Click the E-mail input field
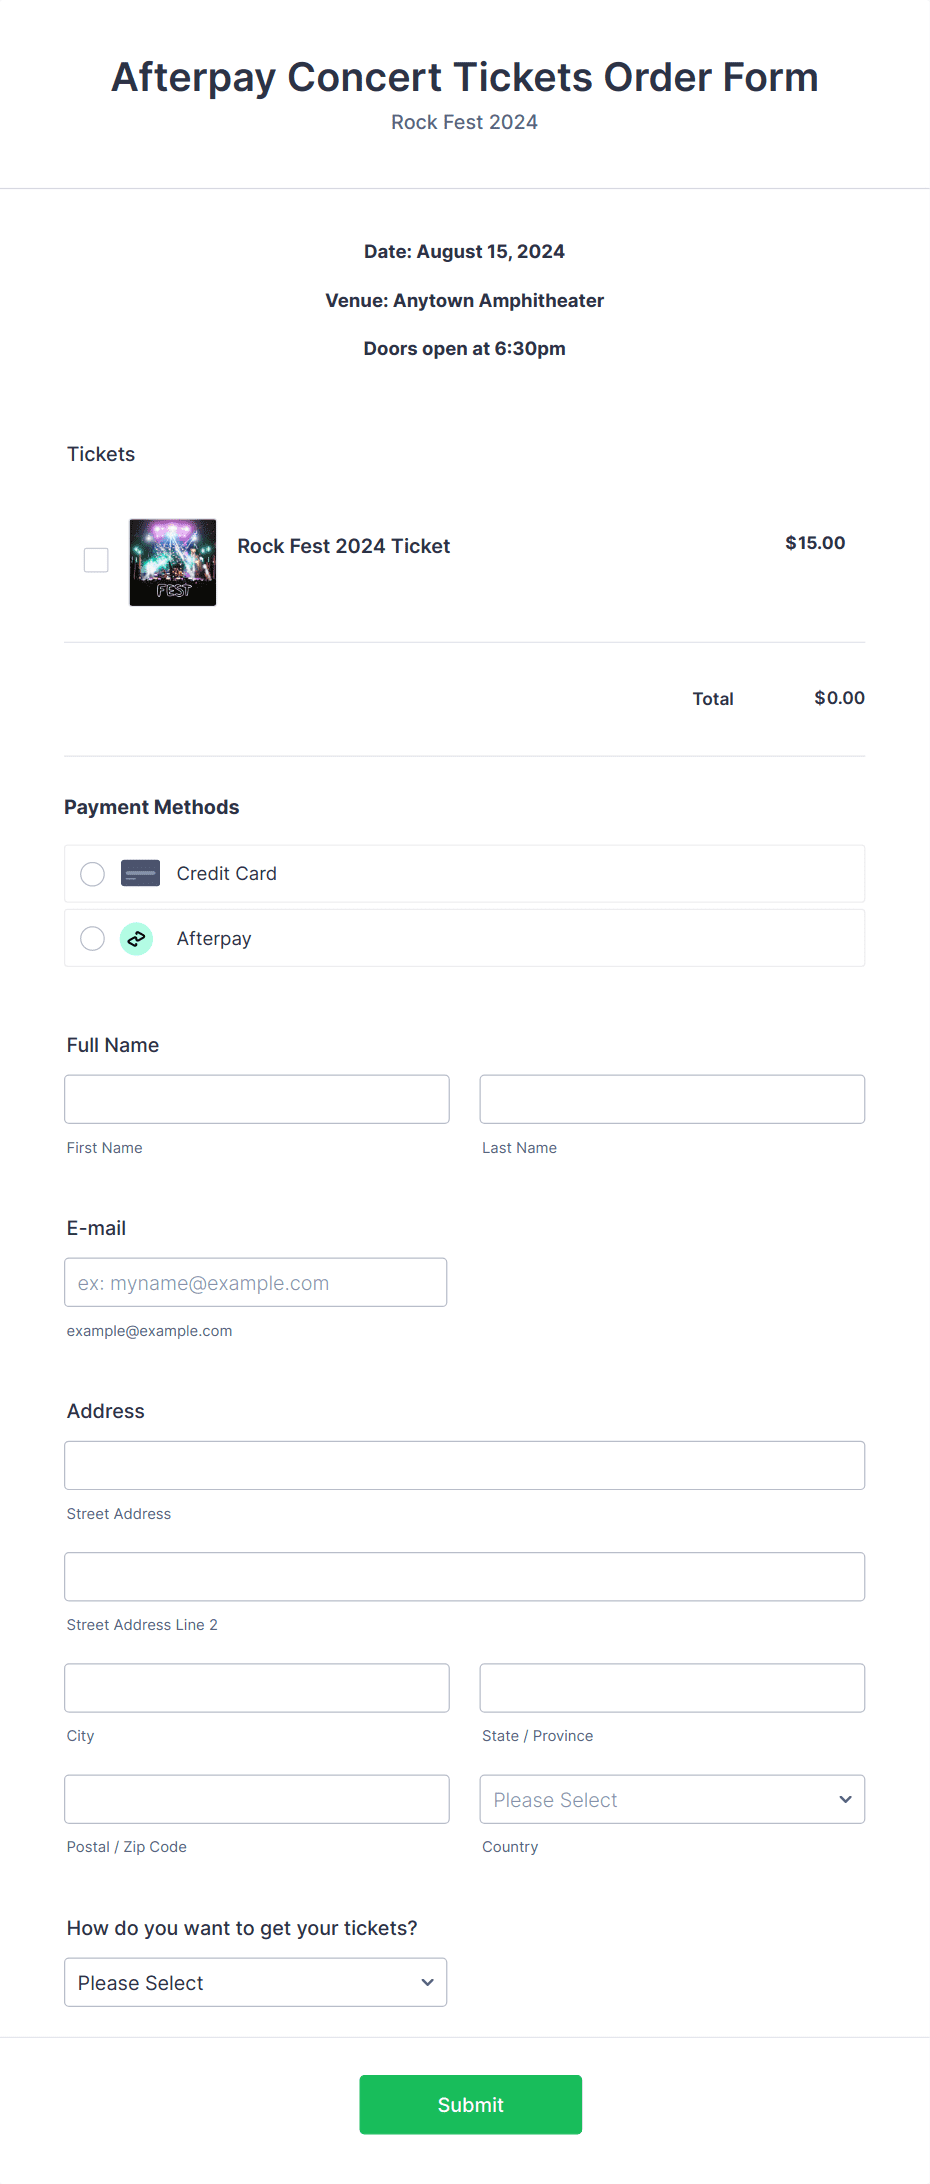The width and height of the screenshot is (930, 2184). click(x=255, y=1281)
